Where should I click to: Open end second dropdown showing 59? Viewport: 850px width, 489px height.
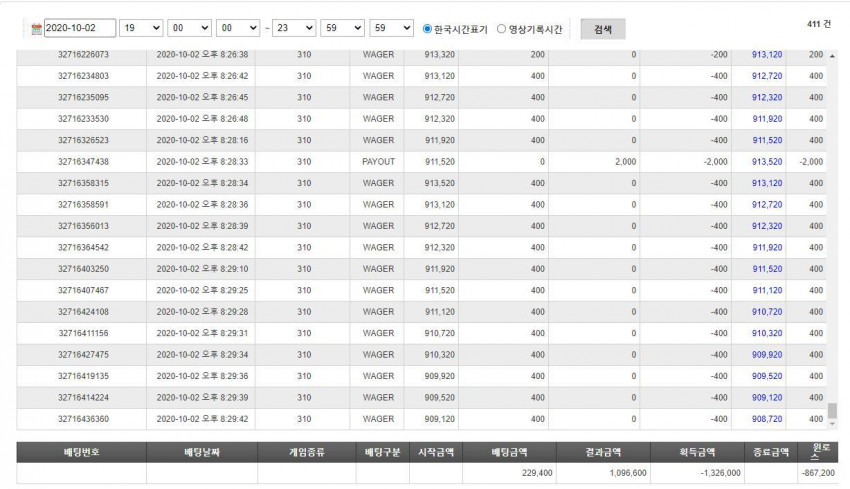pos(391,28)
